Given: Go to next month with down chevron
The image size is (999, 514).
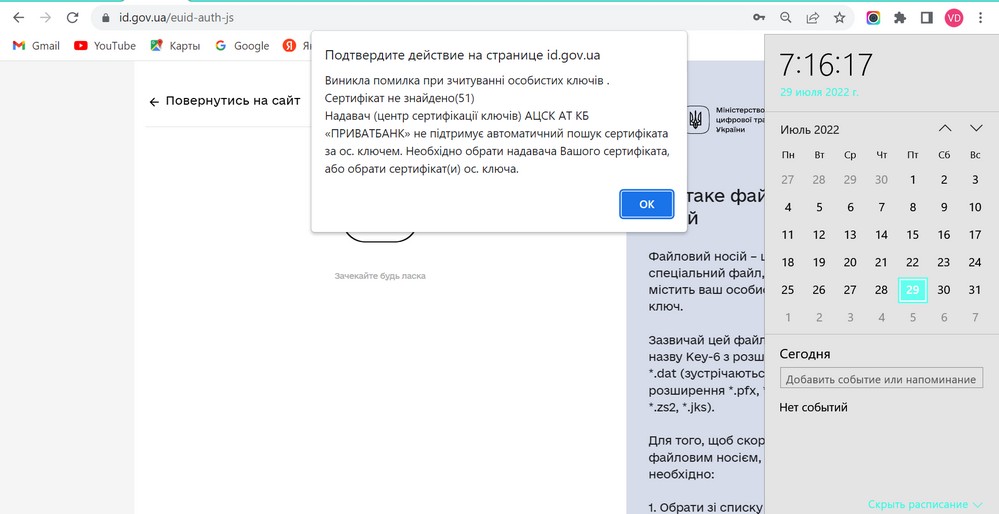Looking at the screenshot, I should coord(976,129).
